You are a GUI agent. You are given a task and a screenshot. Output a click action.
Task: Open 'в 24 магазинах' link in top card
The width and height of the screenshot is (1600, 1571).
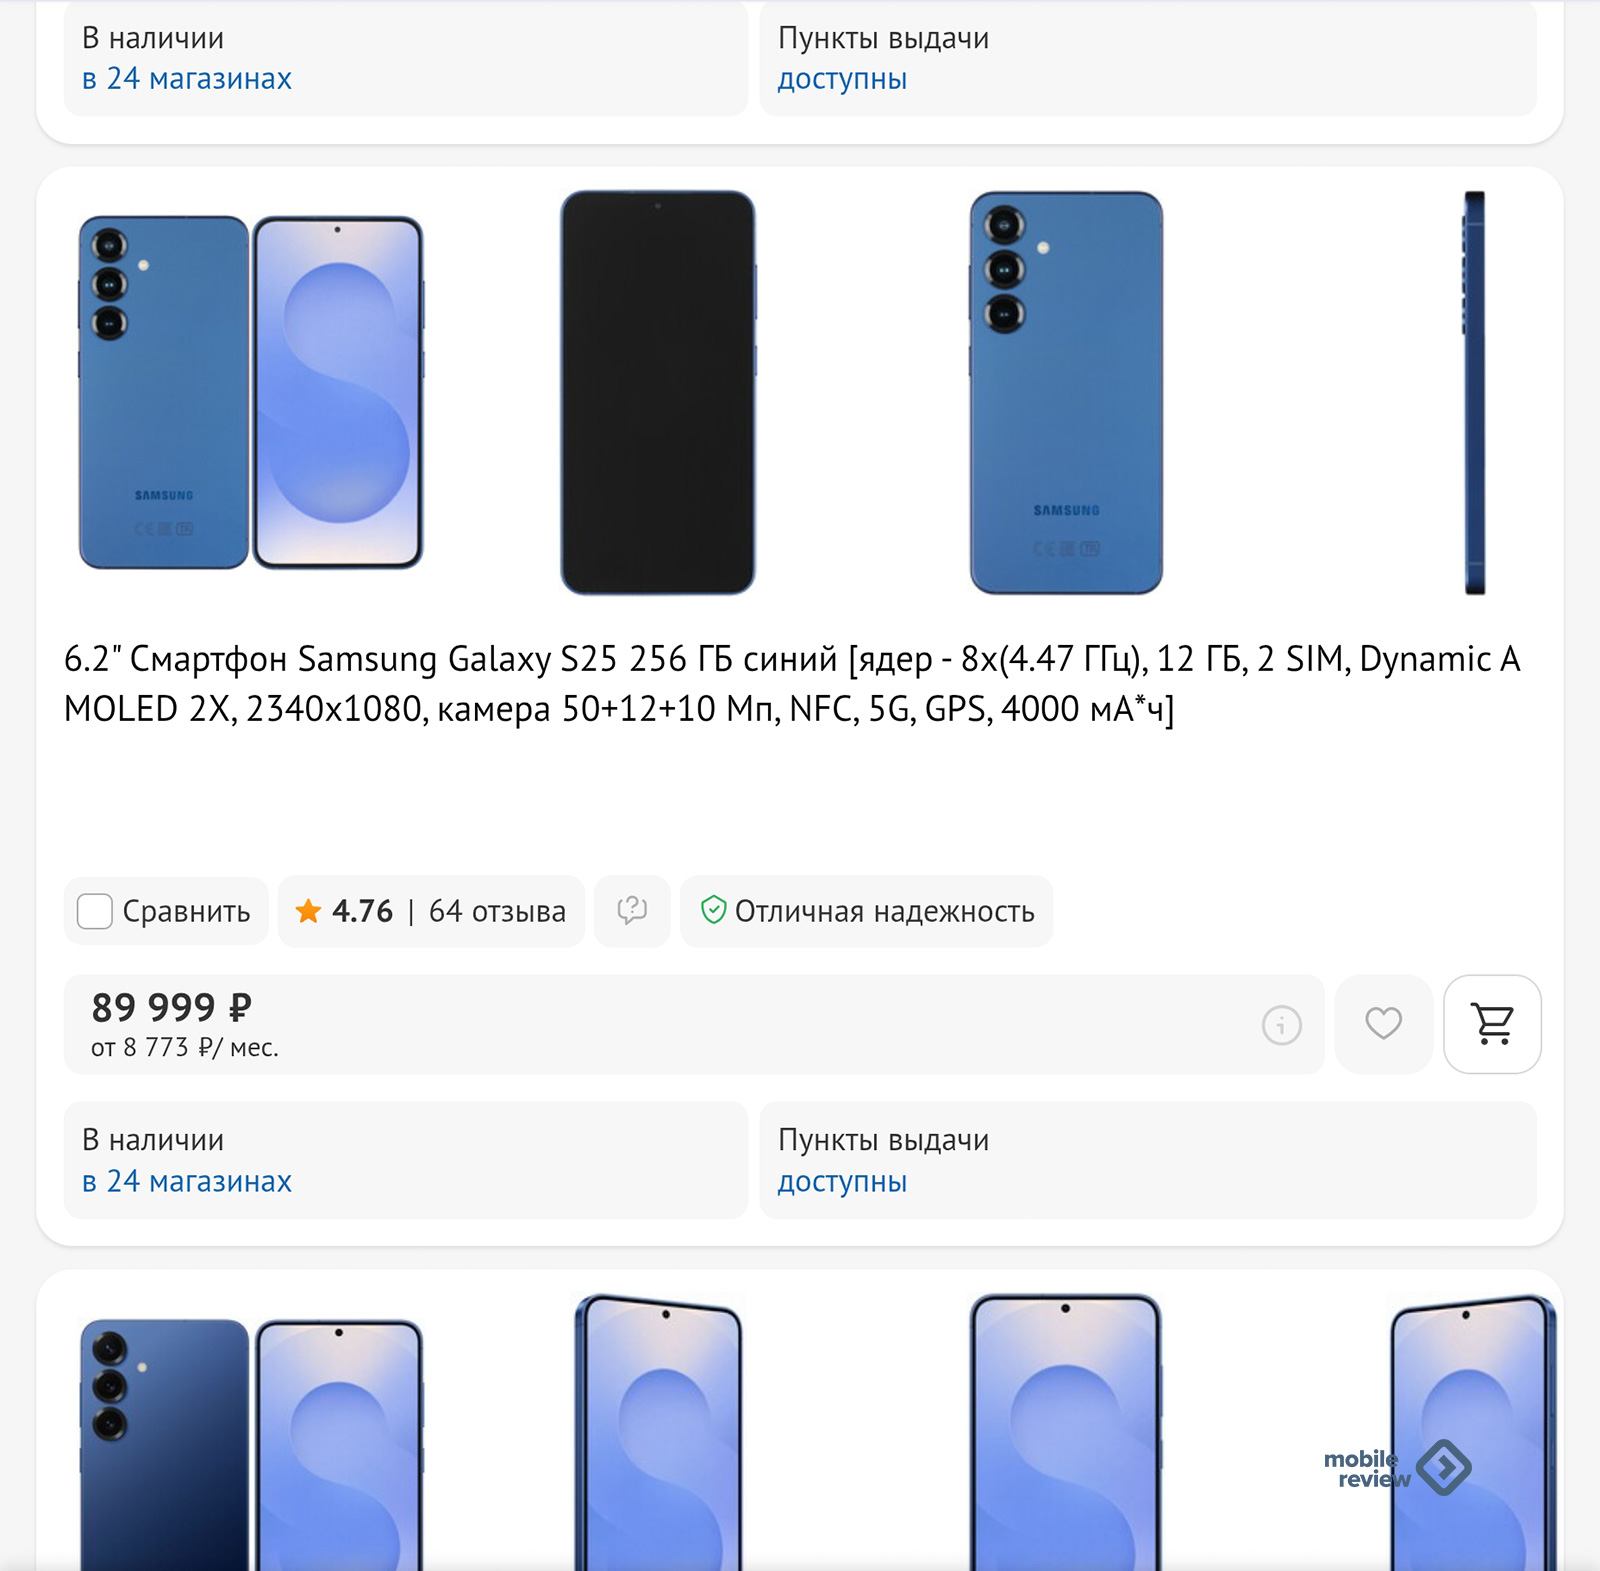187,78
